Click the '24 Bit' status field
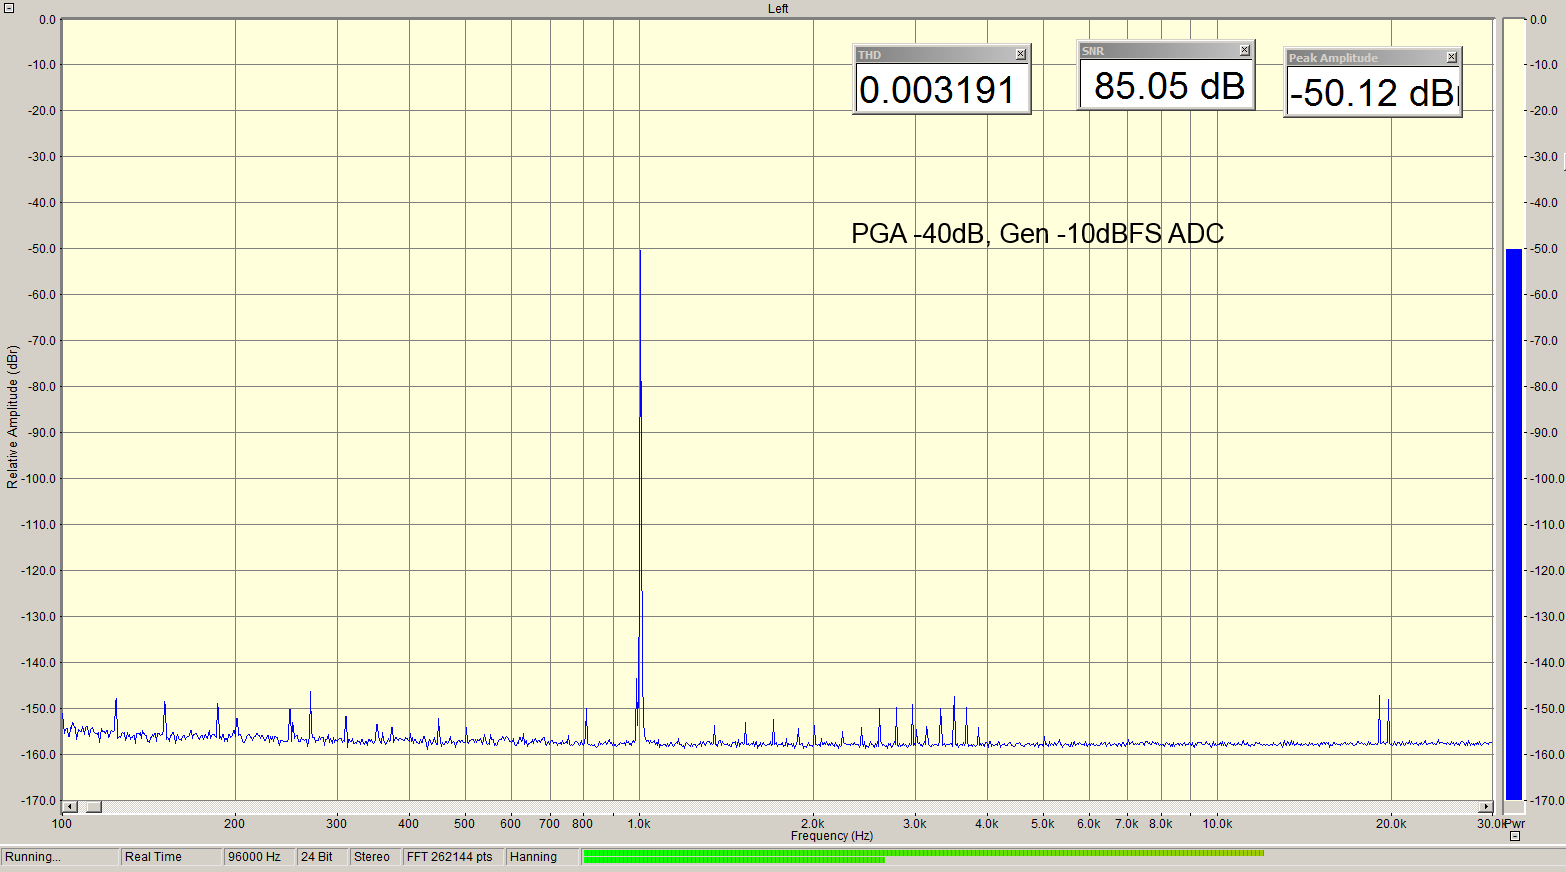The height and width of the screenshot is (872, 1566). 322,857
